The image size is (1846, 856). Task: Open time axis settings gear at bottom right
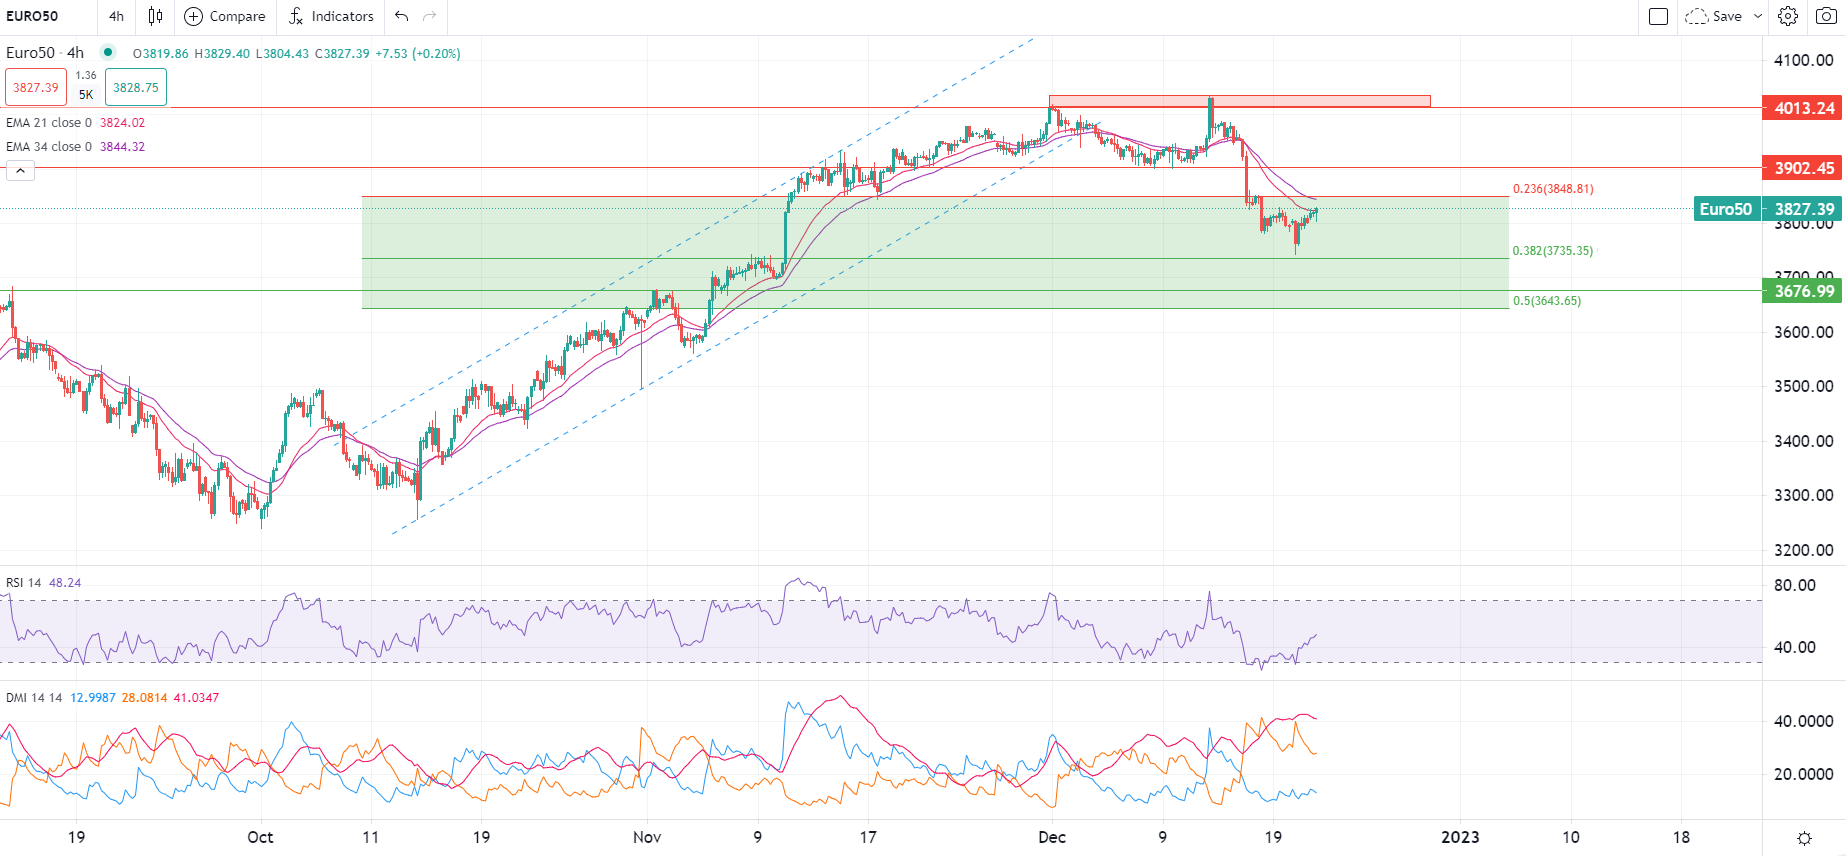point(1804,838)
